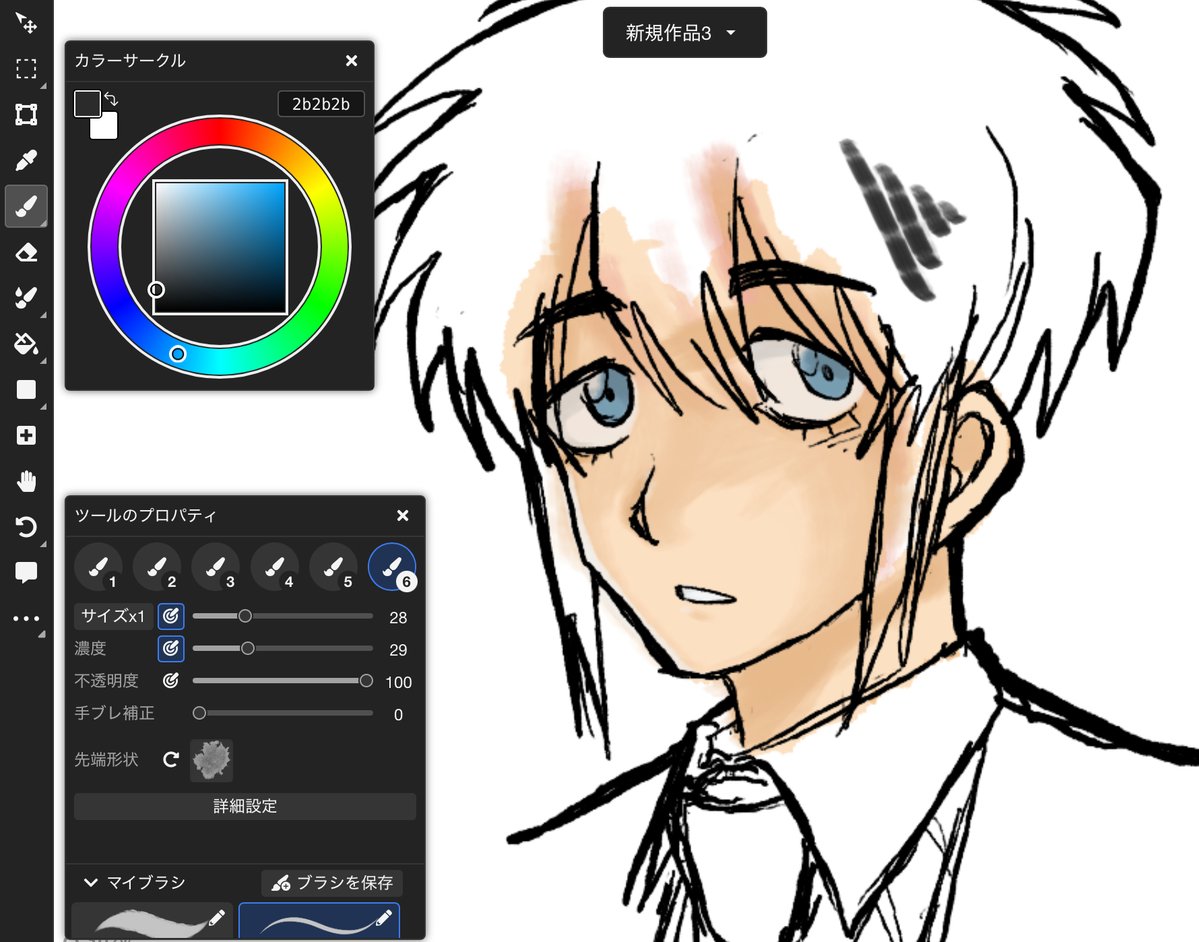Image resolution: width=1199 pixels, height=942 pixels.
Task: Swap foreground and background colors
Action: pos(111,99)
